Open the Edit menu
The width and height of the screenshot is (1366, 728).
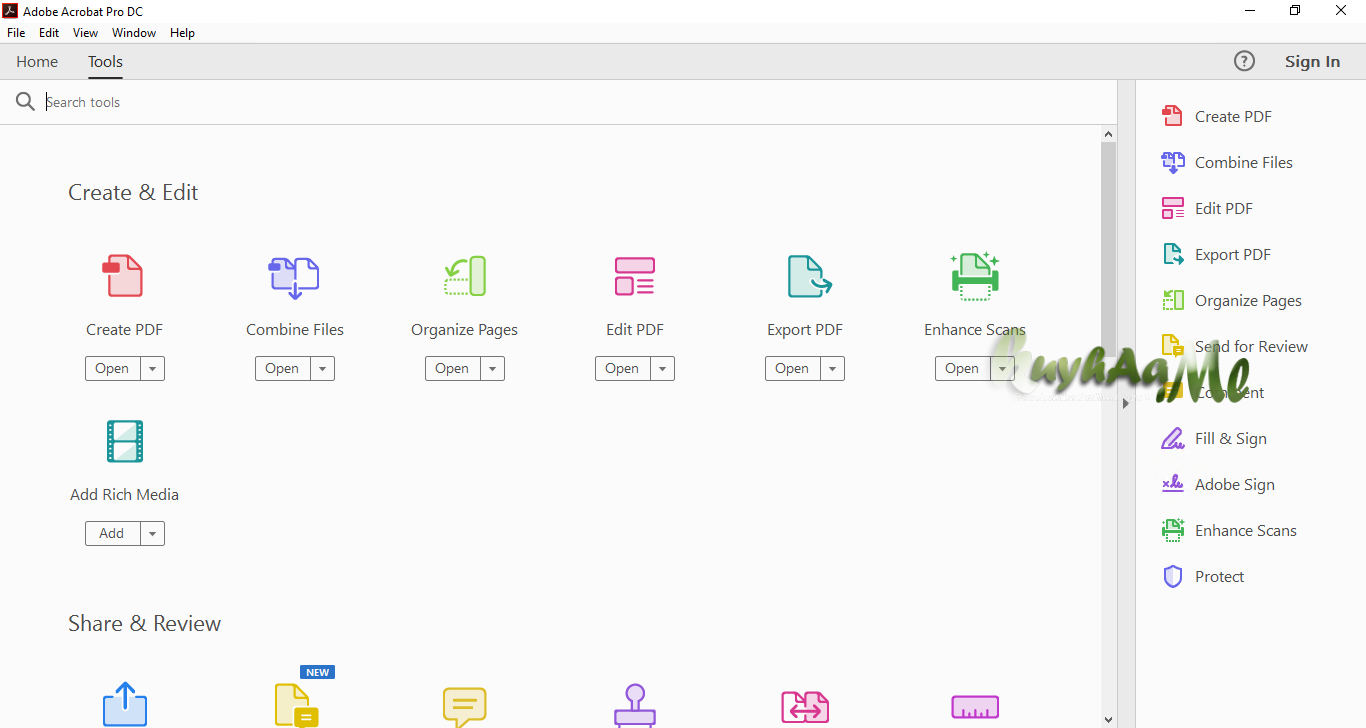coord(49,33)
